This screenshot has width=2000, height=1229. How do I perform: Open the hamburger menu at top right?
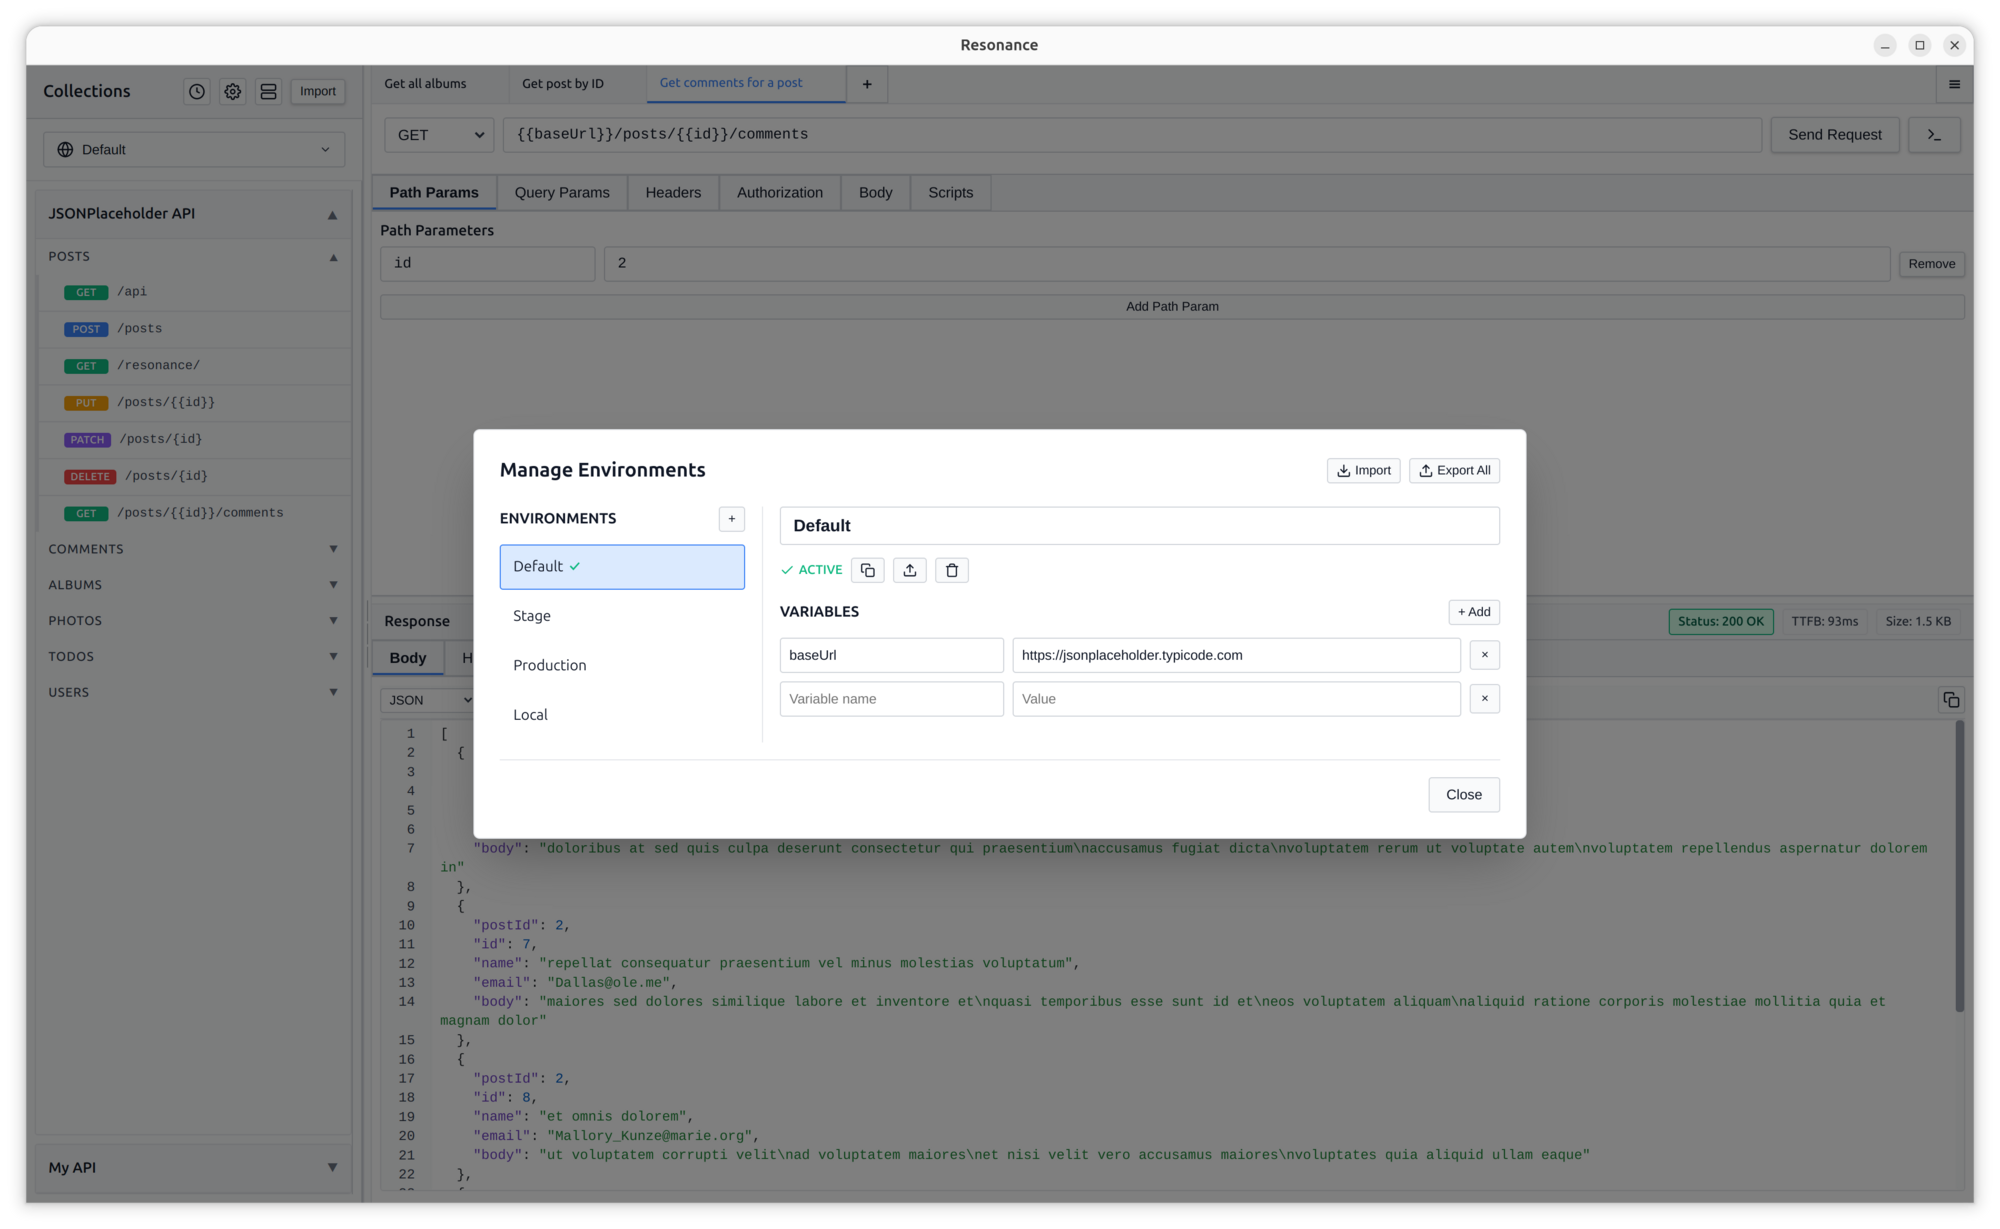[x=1954, y=84]
